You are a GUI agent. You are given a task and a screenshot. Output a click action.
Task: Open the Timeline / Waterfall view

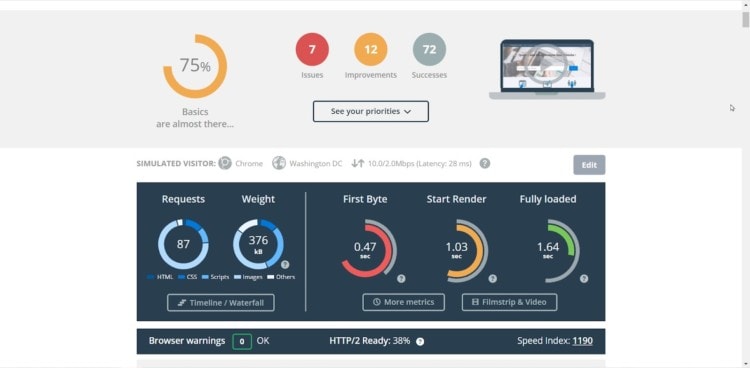[221, 303]
